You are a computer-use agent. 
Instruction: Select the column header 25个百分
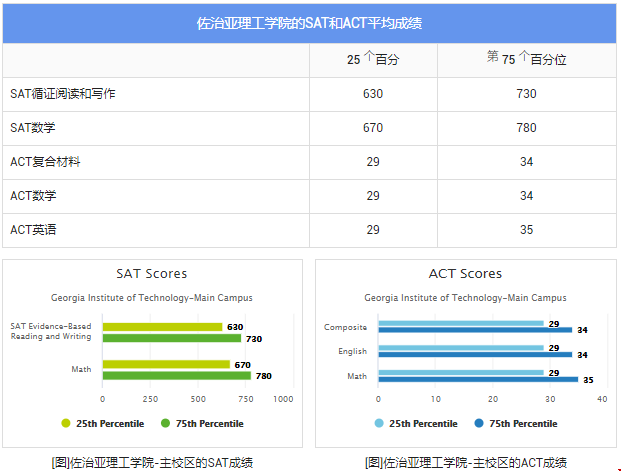tap(373, 59)
